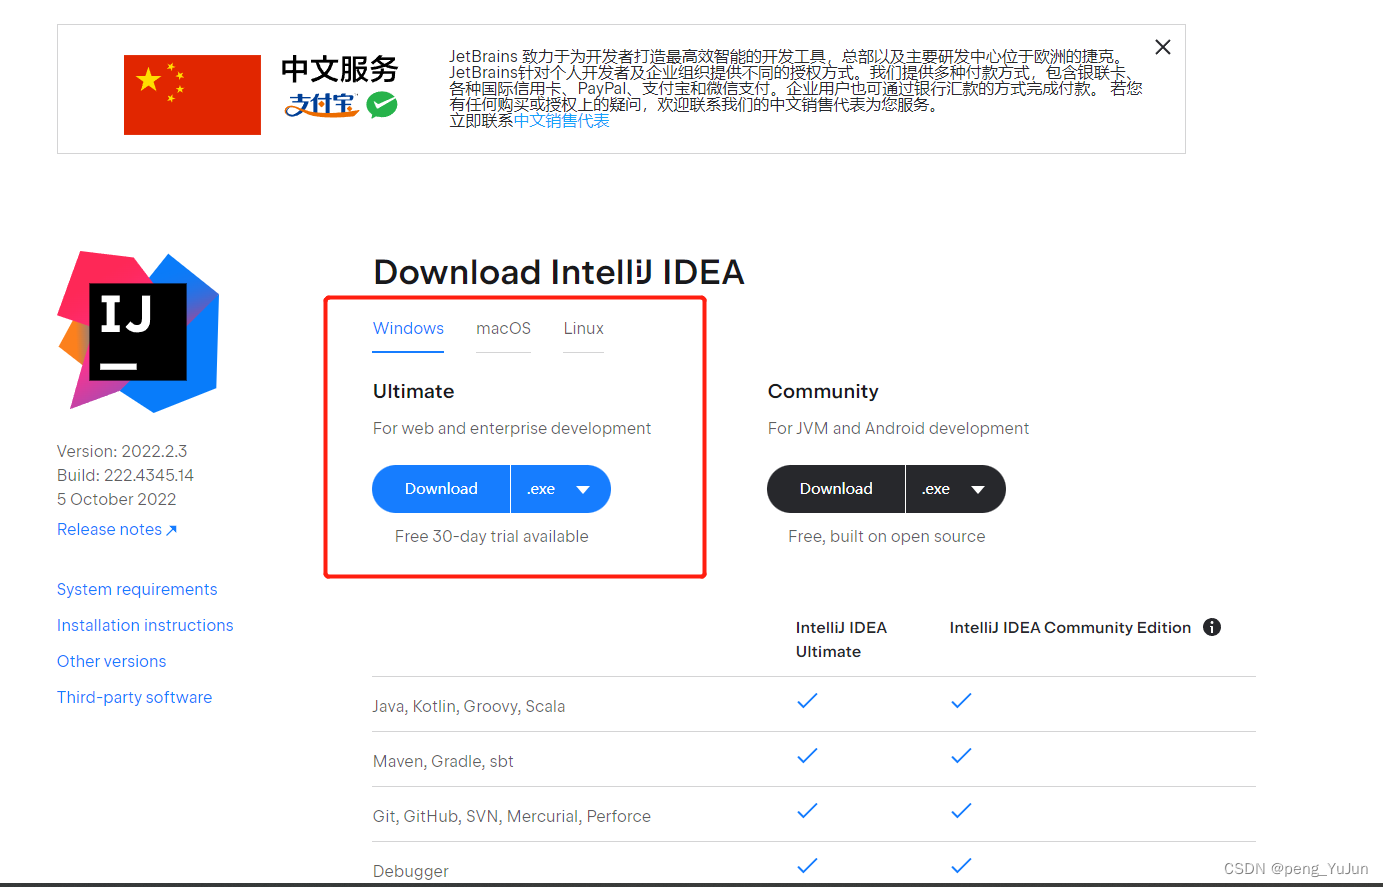This screenshot has width=1383, height=887.
Task: Click the China flag image
Action: click(192, 95)
